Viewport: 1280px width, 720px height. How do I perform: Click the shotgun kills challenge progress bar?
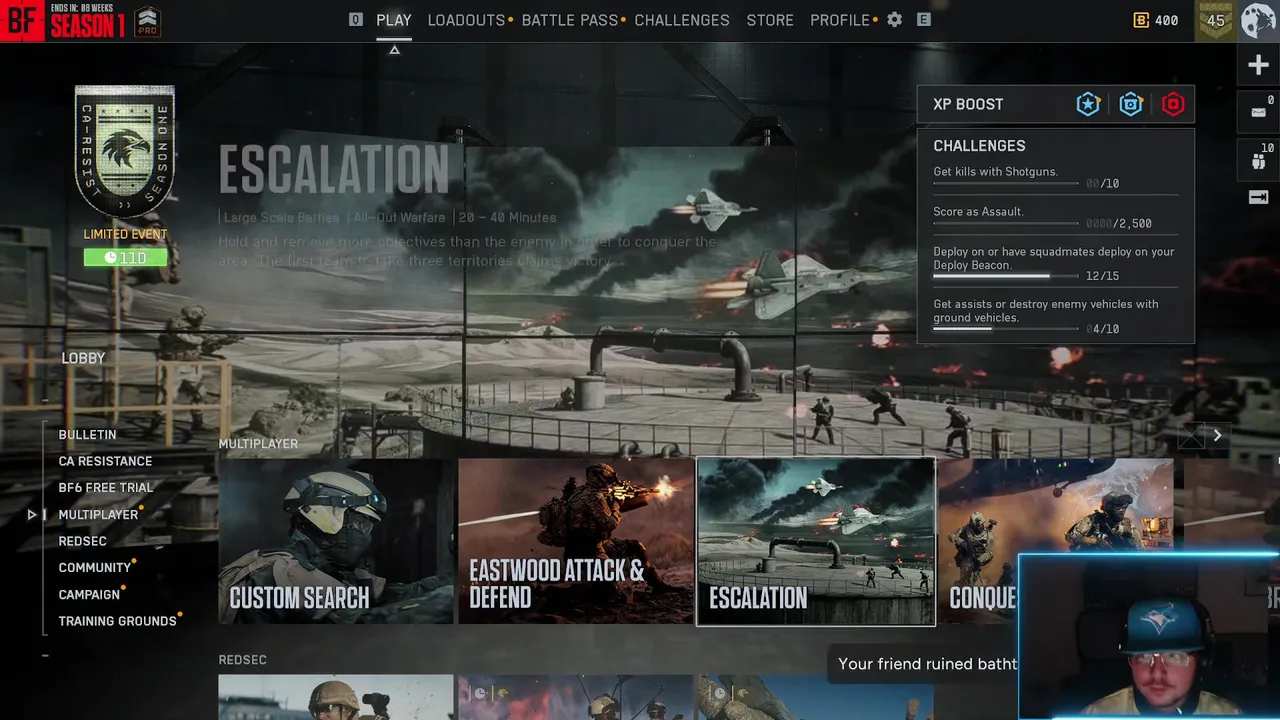1006,184
